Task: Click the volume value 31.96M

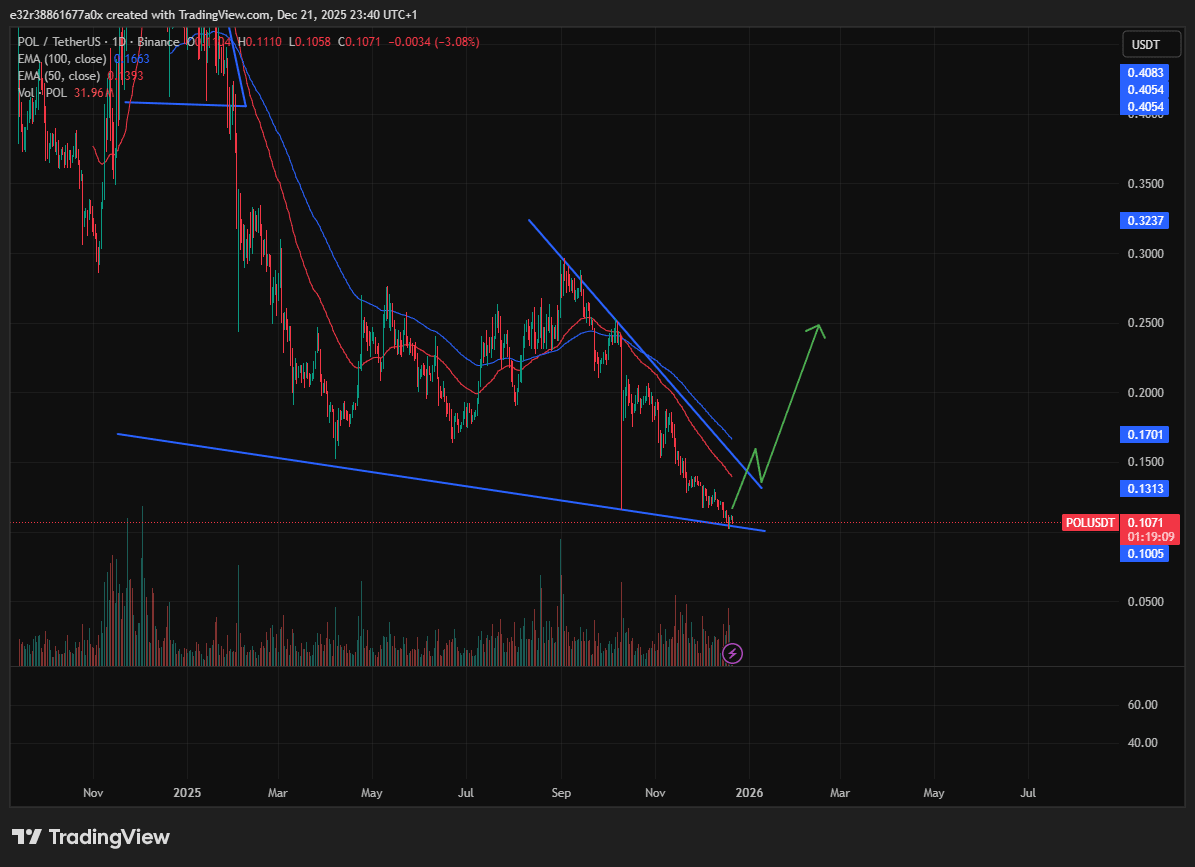Action: pos(93,93)
